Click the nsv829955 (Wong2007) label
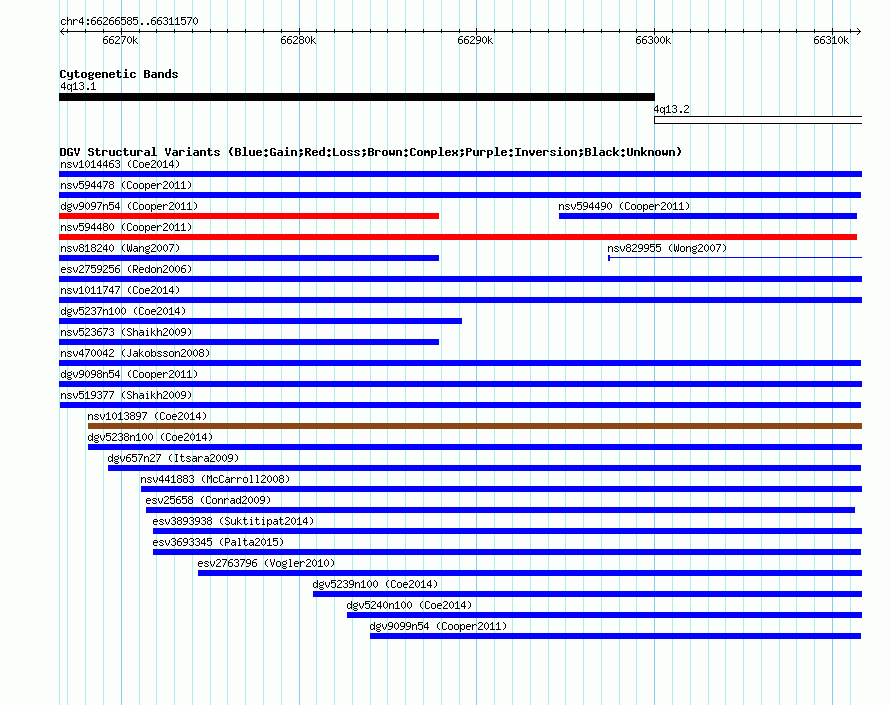 (x=667, y=248)
